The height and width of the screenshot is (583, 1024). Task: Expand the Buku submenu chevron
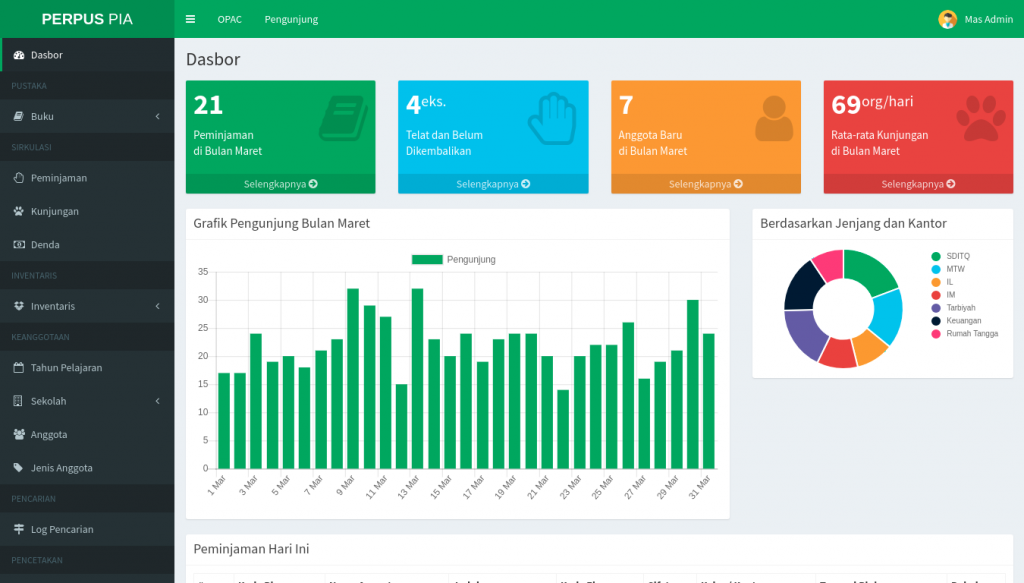157,117
